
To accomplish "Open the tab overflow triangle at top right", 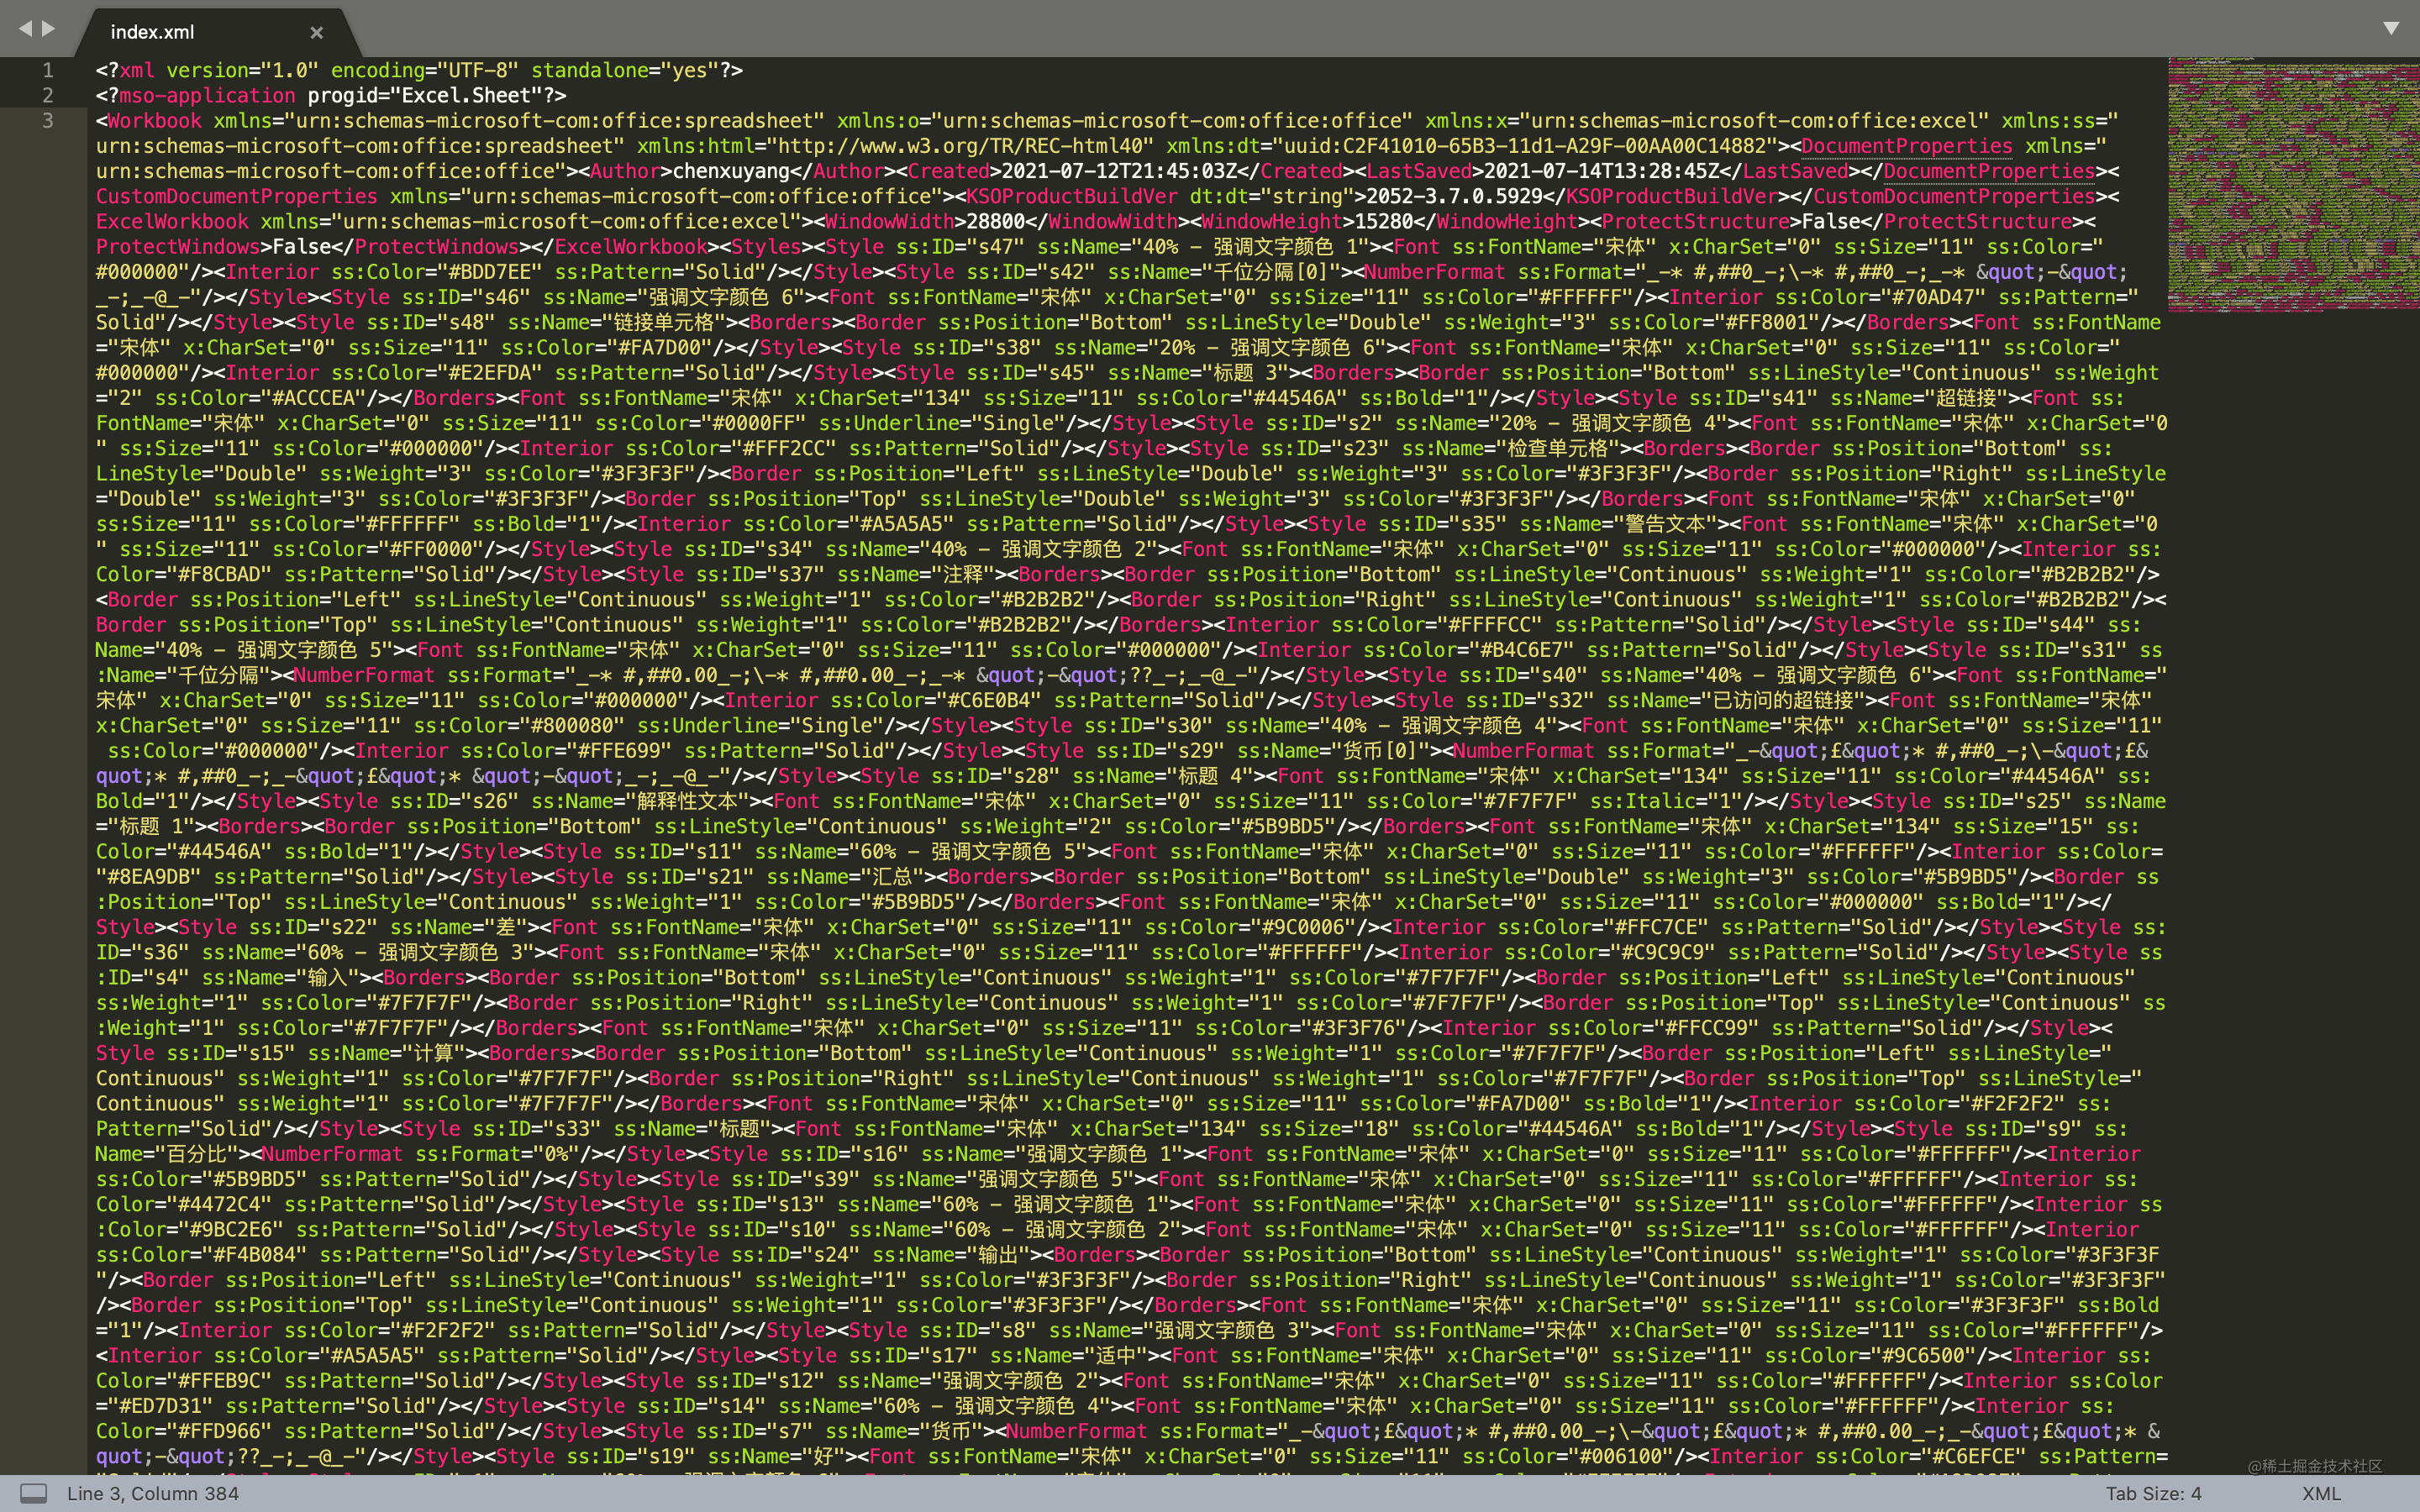I will tap(2393, 29).
